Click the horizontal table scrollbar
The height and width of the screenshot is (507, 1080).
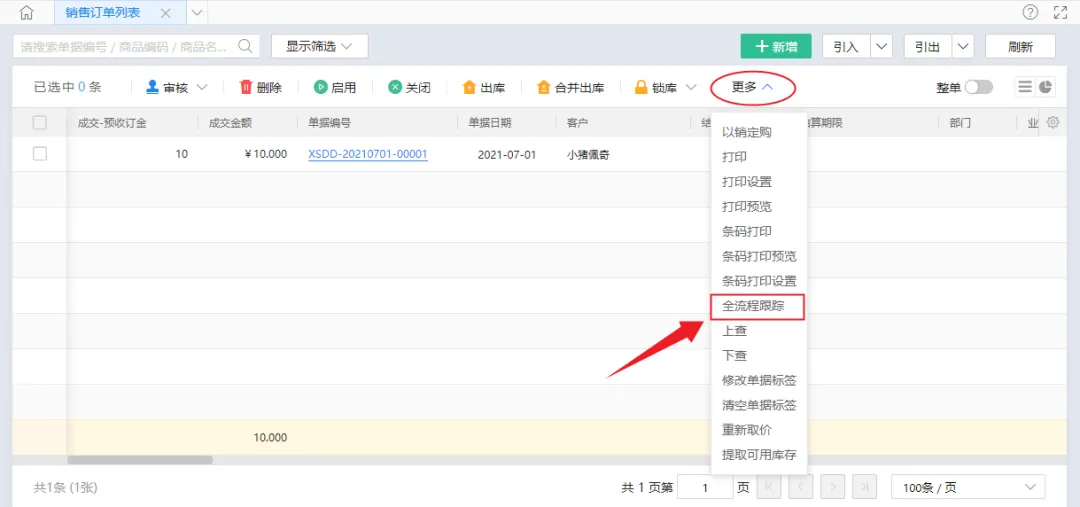point(140,459)
